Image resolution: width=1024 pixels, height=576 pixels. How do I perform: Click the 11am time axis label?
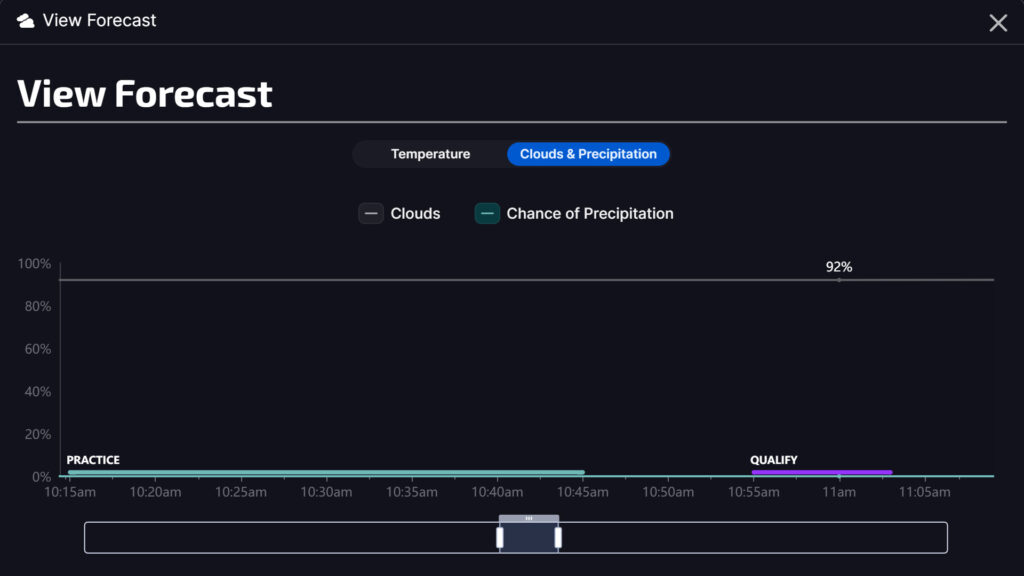point(839,492)
